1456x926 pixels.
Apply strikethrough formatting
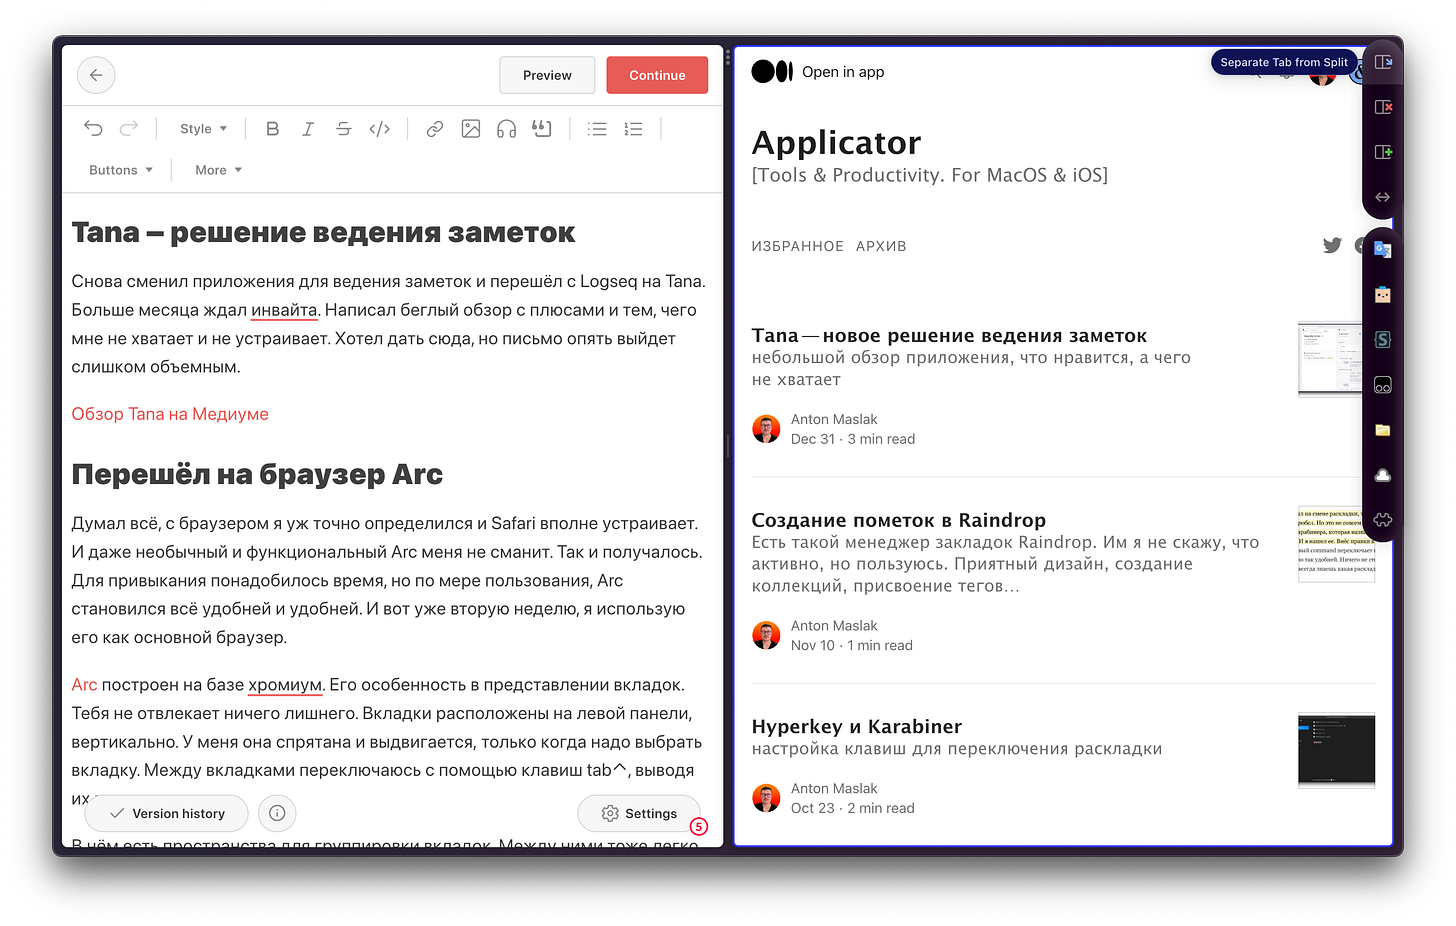[343, 128]
